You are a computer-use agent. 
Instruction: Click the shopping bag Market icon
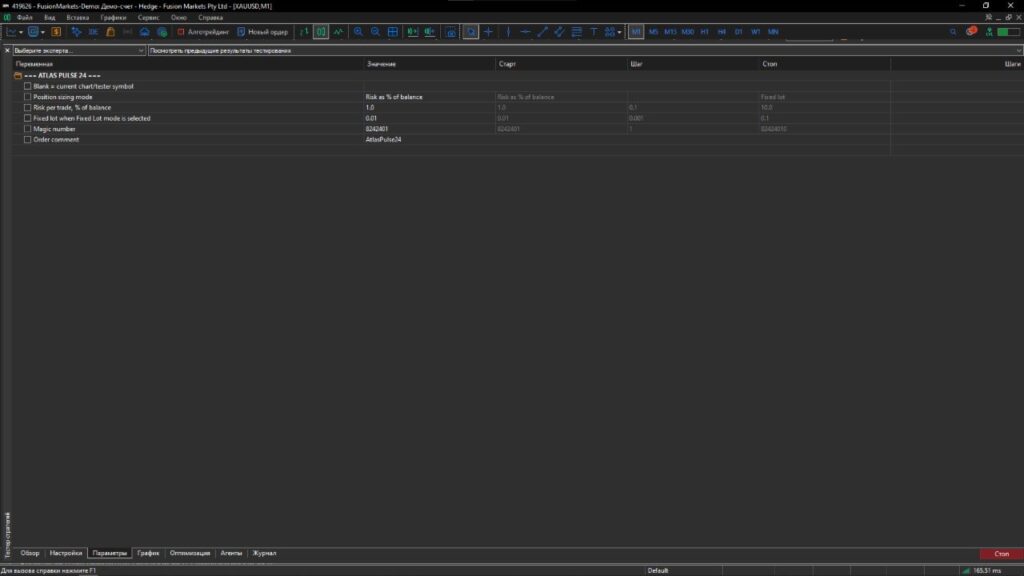pos(110,31)
